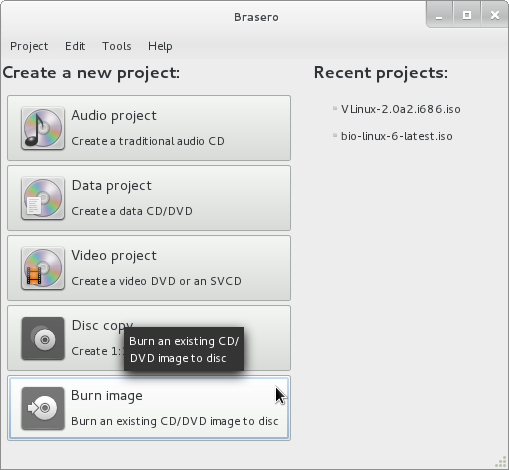
Task: Click the bullet icon beside VLinux-2.0a2.i686.iso
Action: [335, 108]
